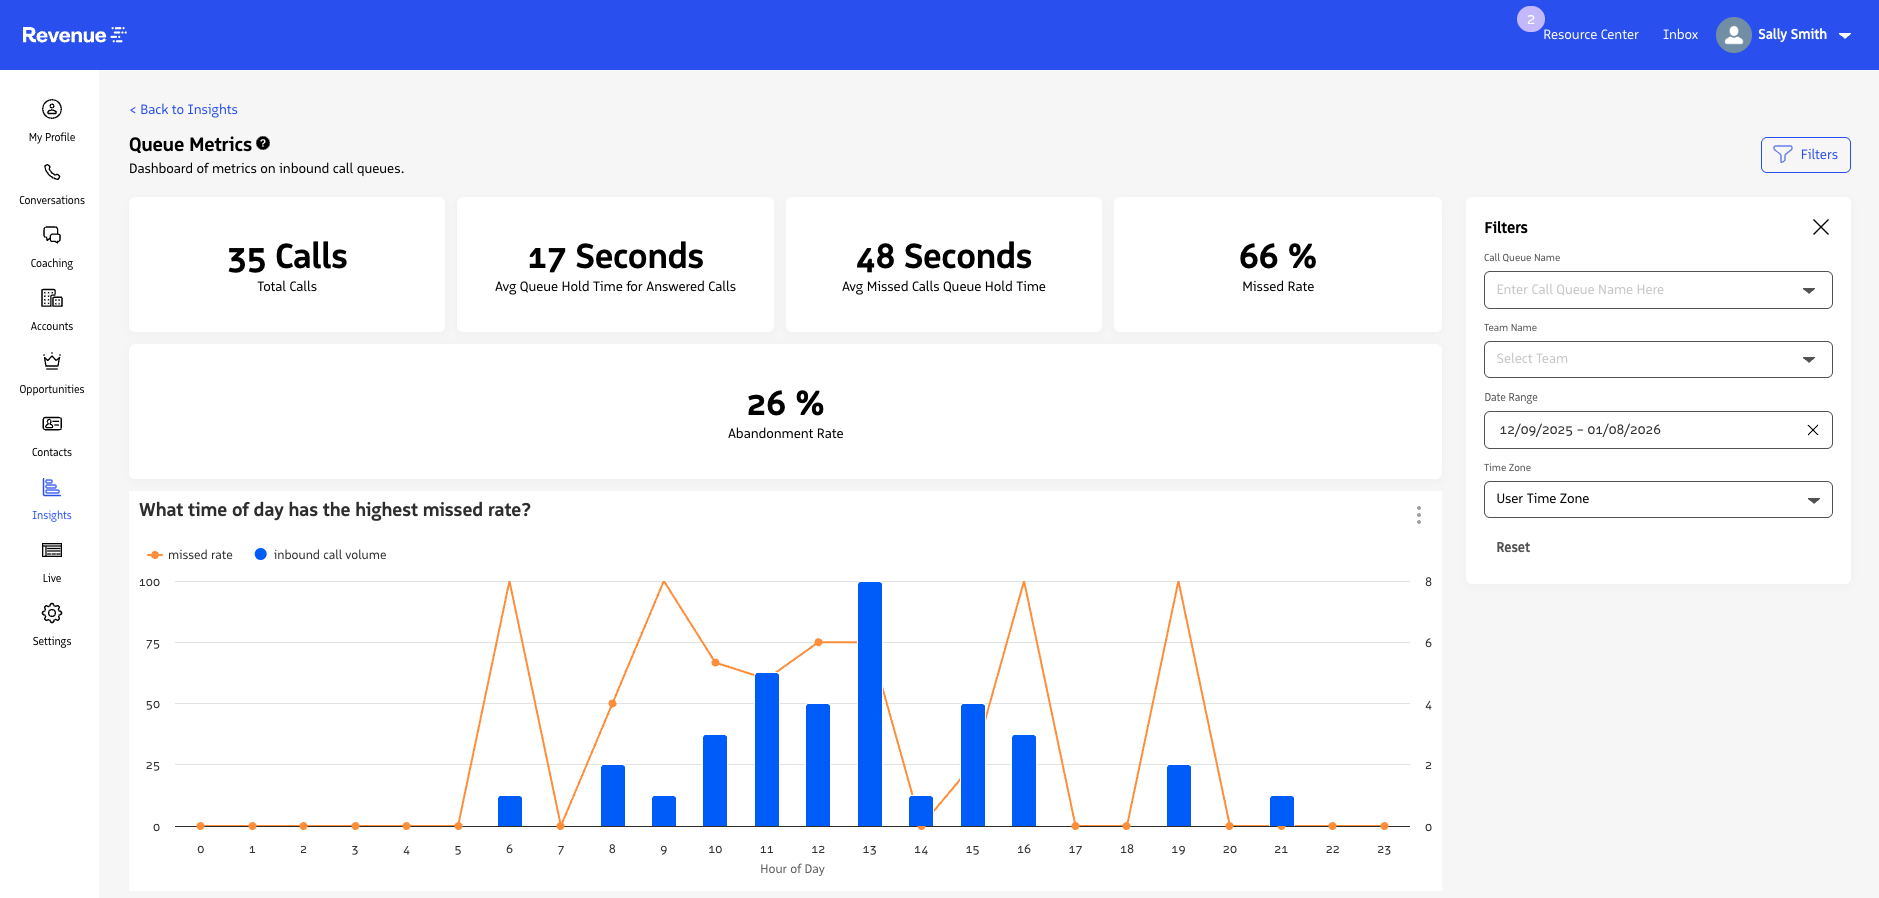Image resolution: width=1879 pixels, height=898 pixels.
Task: Click the Filters button
Action: pyautogui.click(x=1805, y=155)
